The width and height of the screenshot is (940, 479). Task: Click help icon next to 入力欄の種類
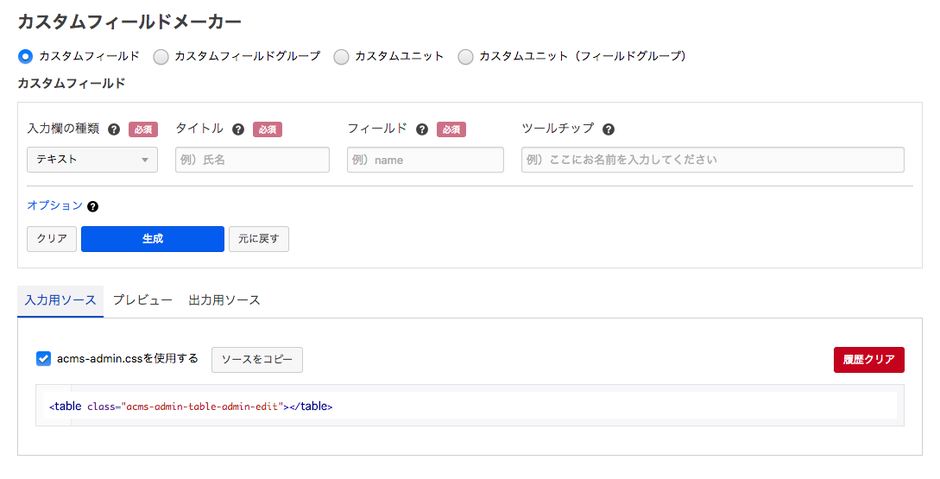coord(114,129)
